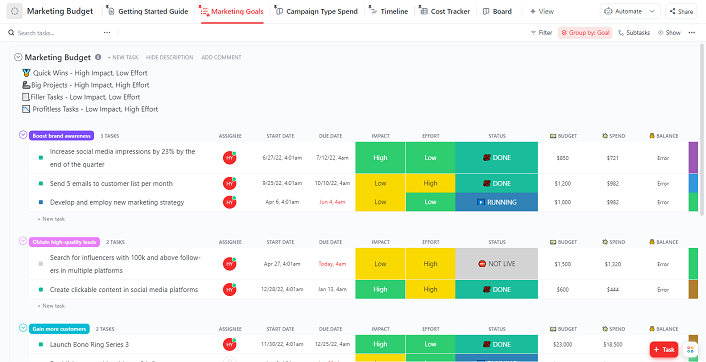
Task: Change NOT LIVE status on influencers task
Action: coord(497,264)
